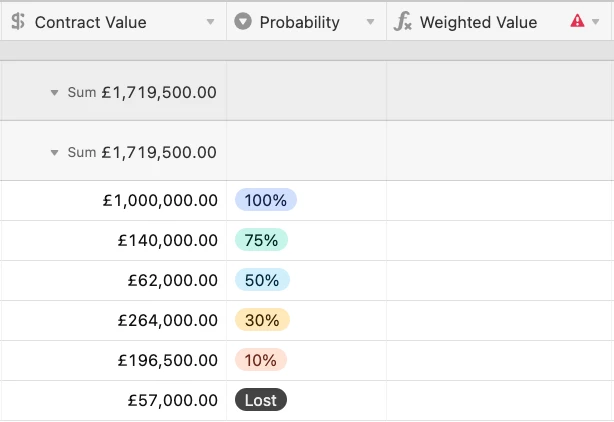614x422 pixels.
Task: Click the formula fx icon
Action: point(403,22)
